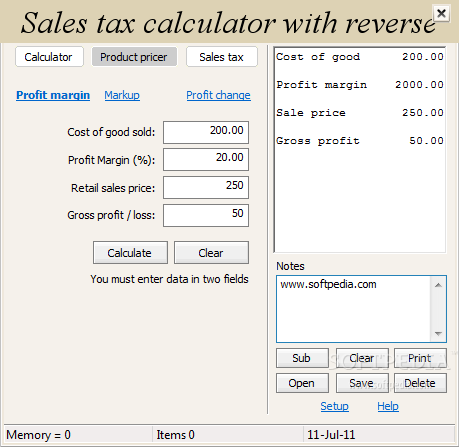The width and height of the screenshot is (459, 447).
Task: Nudge notes scrollbar up arrow
Action: (x=438, y=285)
